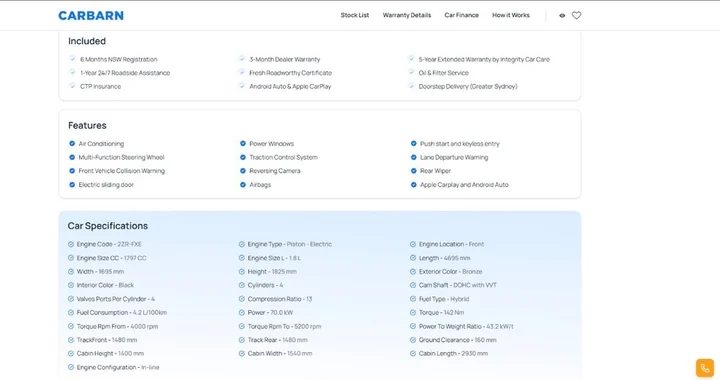720x380 pixels.
Task: Click blue check beside Push start and keyless entry
Action: tap(414, 144)
